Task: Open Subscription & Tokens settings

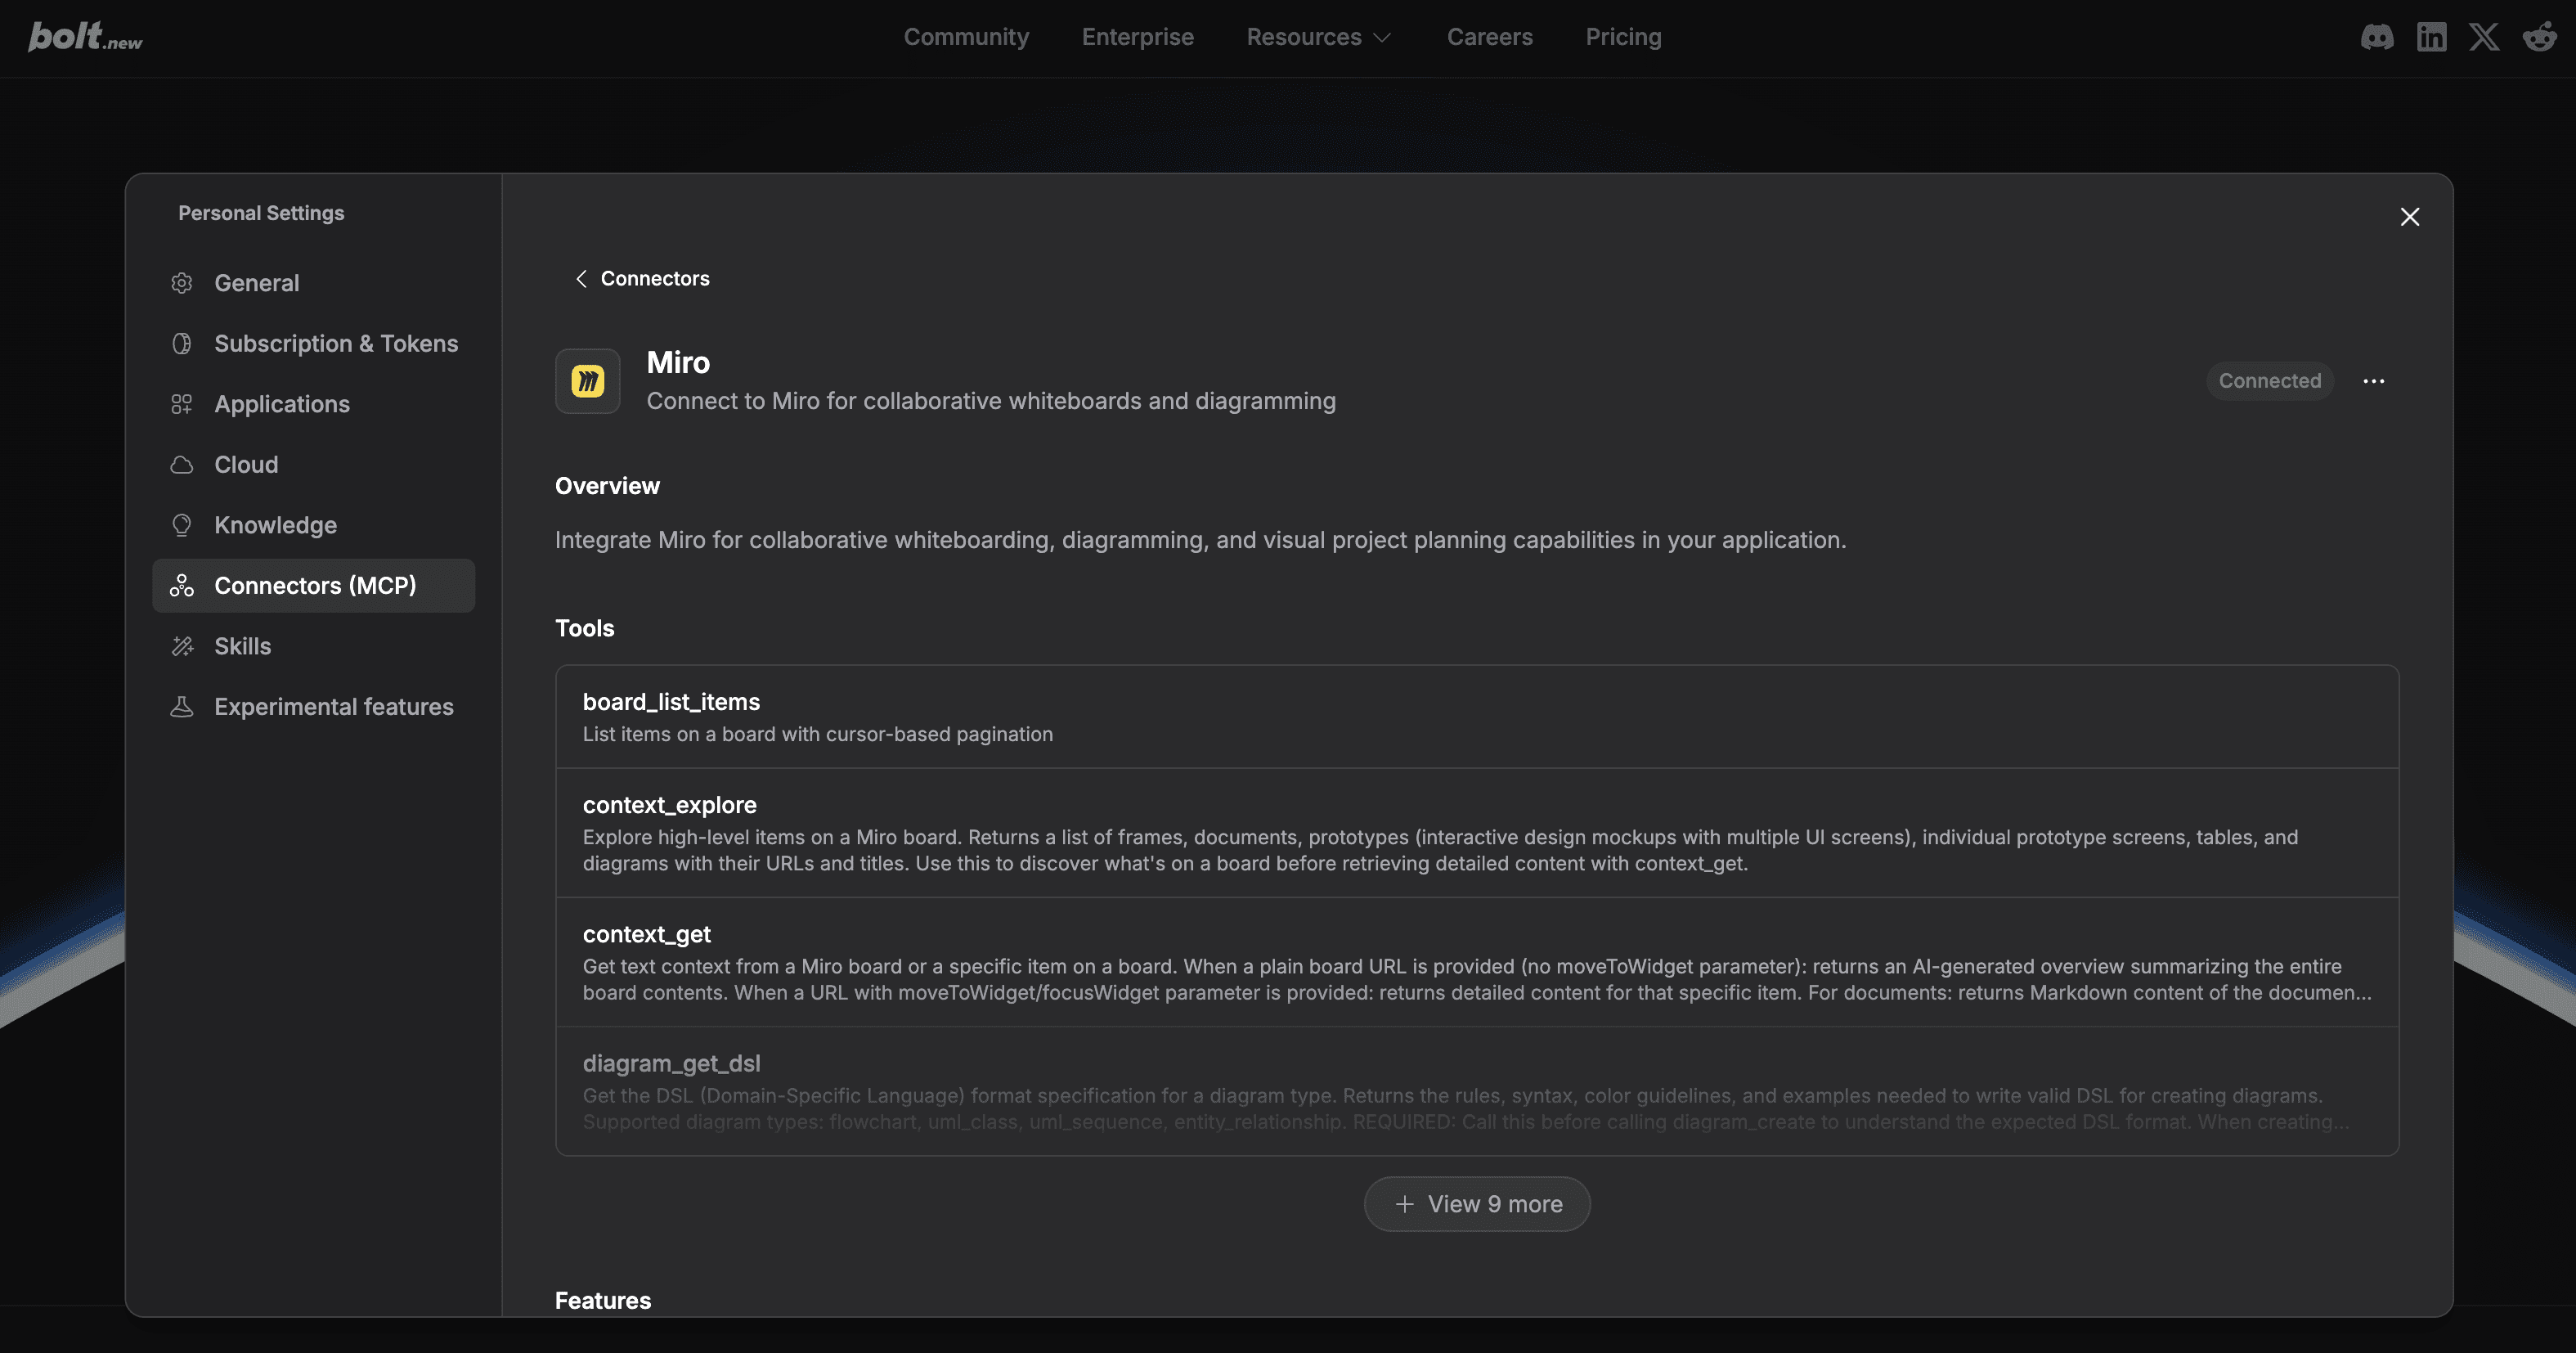Action: pos(335,344)
